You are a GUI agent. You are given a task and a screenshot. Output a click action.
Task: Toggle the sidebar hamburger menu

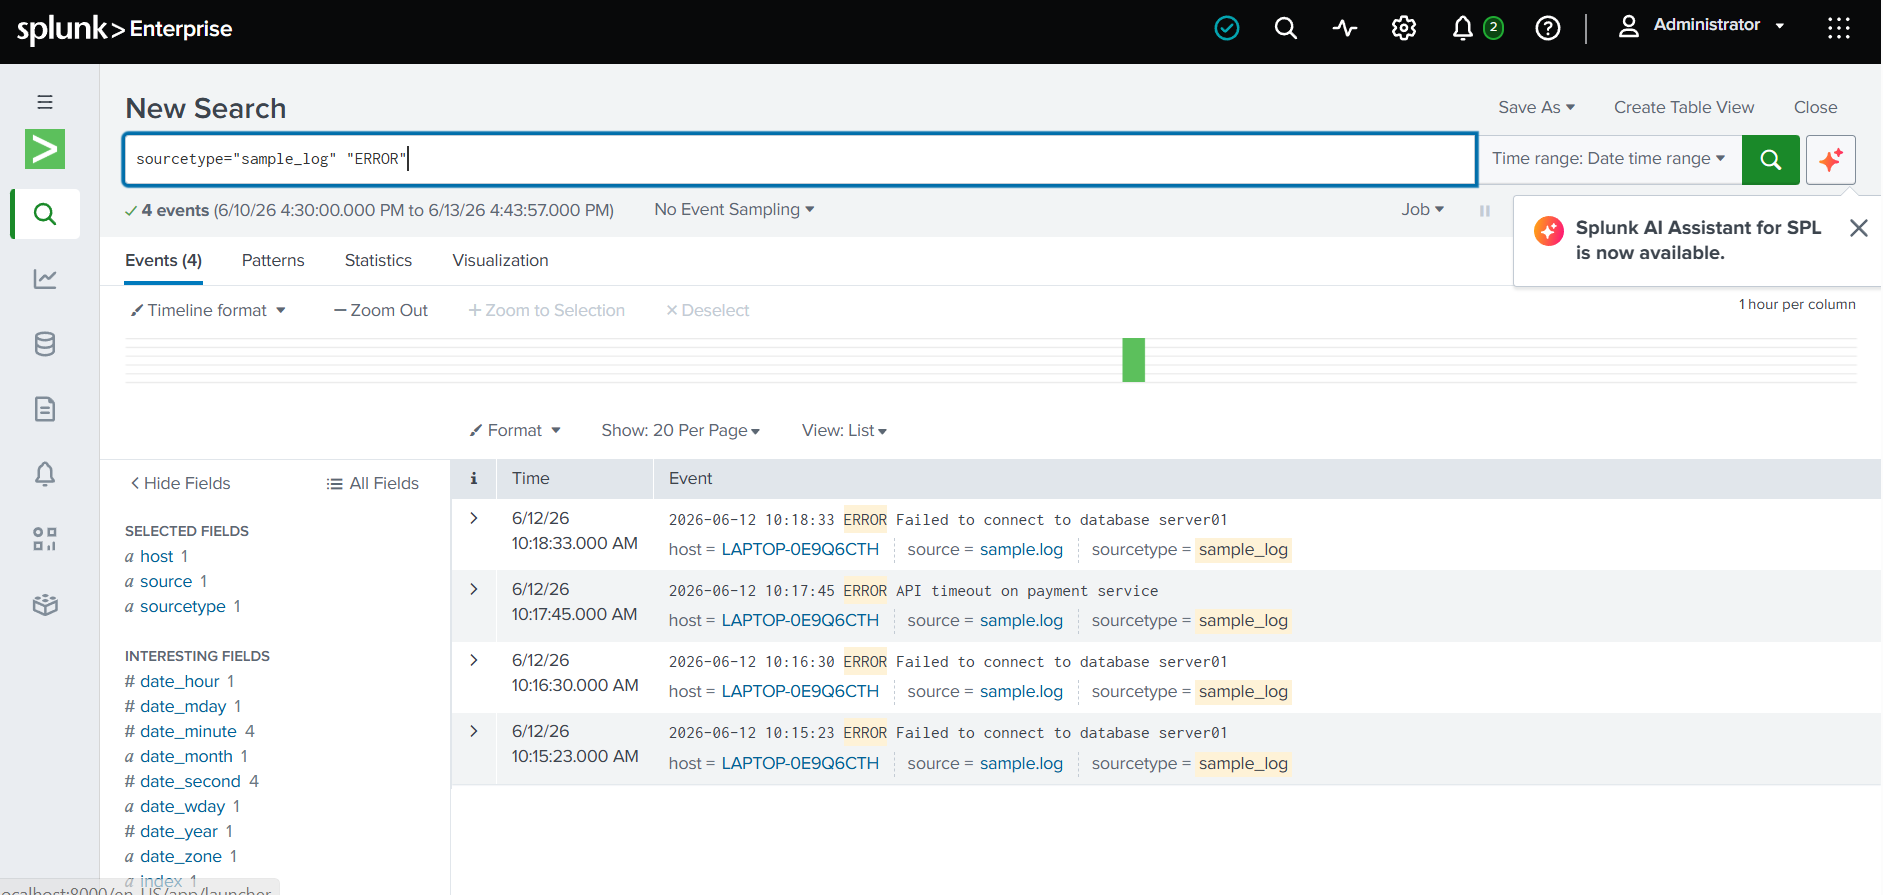45,102
